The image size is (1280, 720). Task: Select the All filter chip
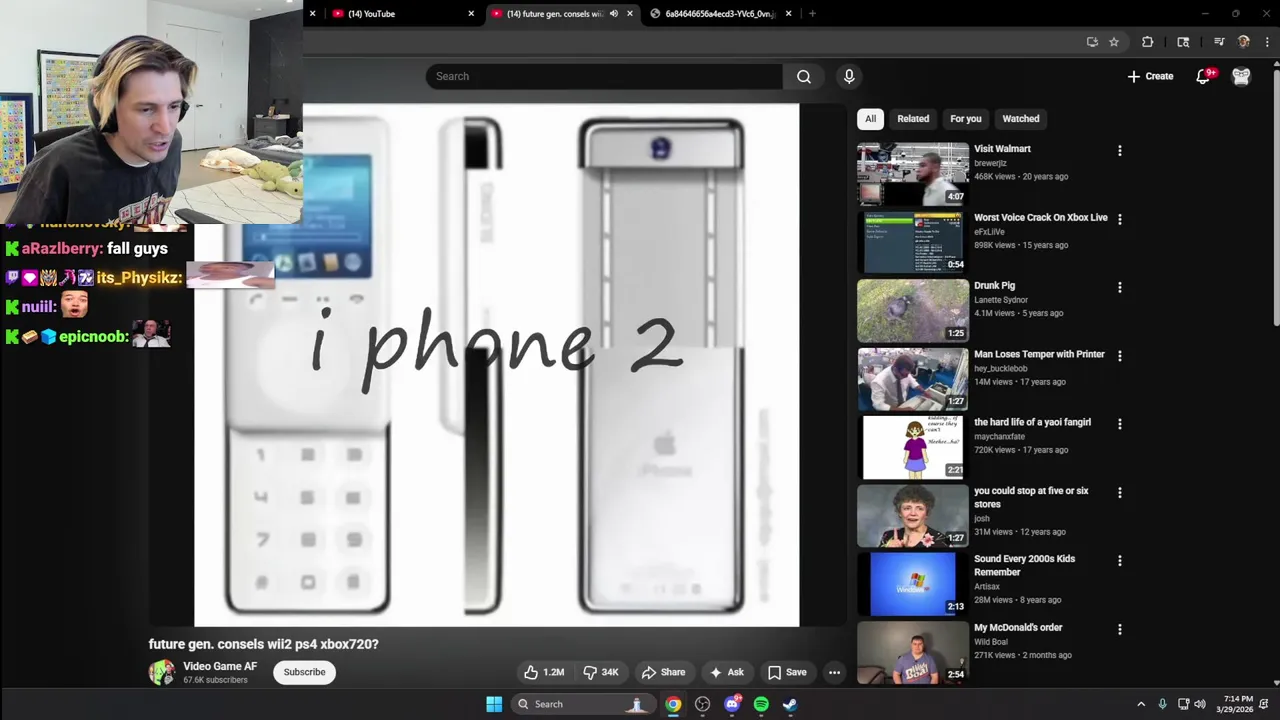[870, 118]
